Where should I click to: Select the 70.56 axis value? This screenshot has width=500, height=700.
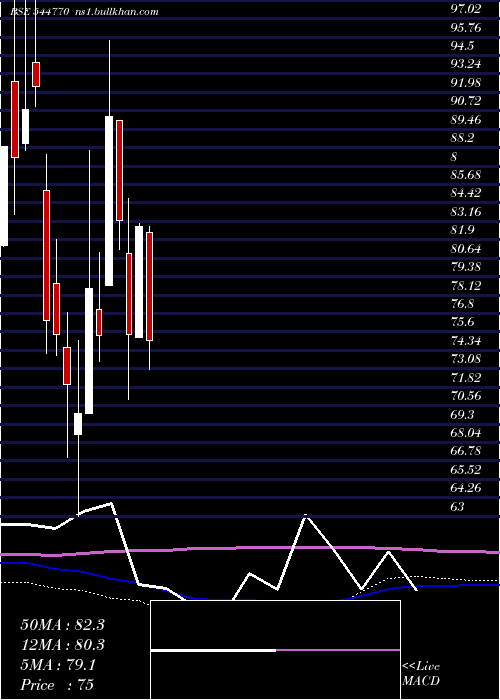pos(466,396)
